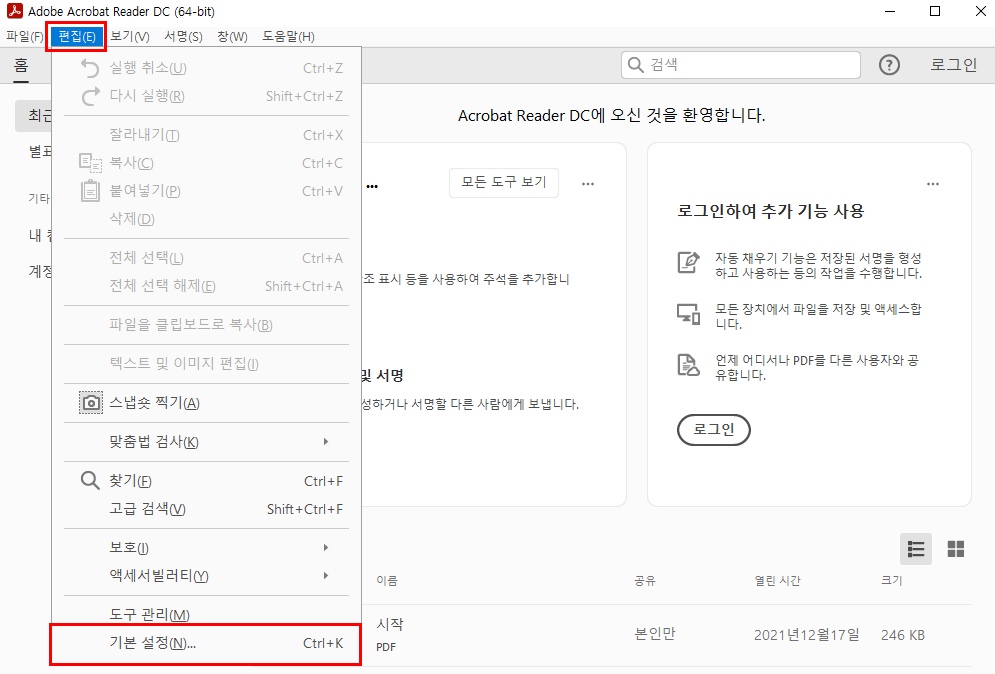Viewport: 995px width, 674px height.
Task: Select 스냅숏 찍기(A) menu entry
Action: 206,403
